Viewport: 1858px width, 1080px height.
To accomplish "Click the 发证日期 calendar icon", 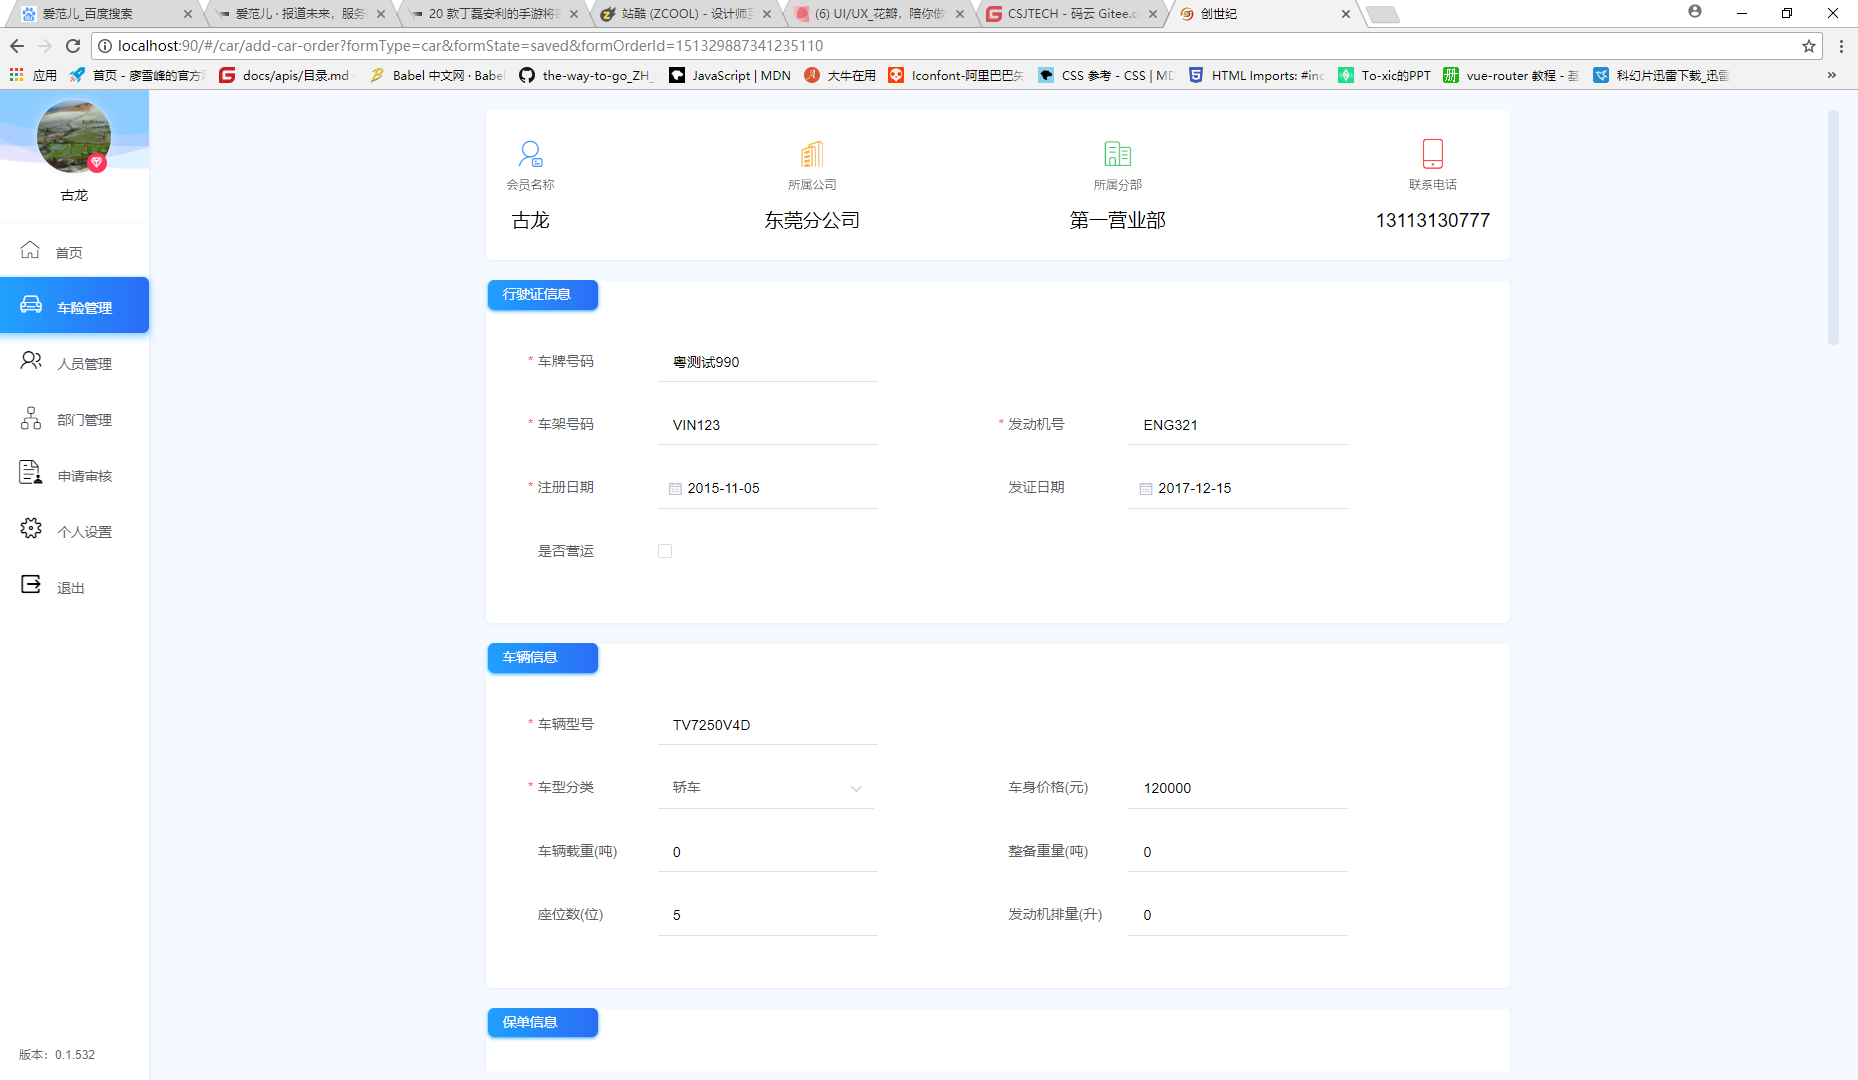I will point(1146,488).
